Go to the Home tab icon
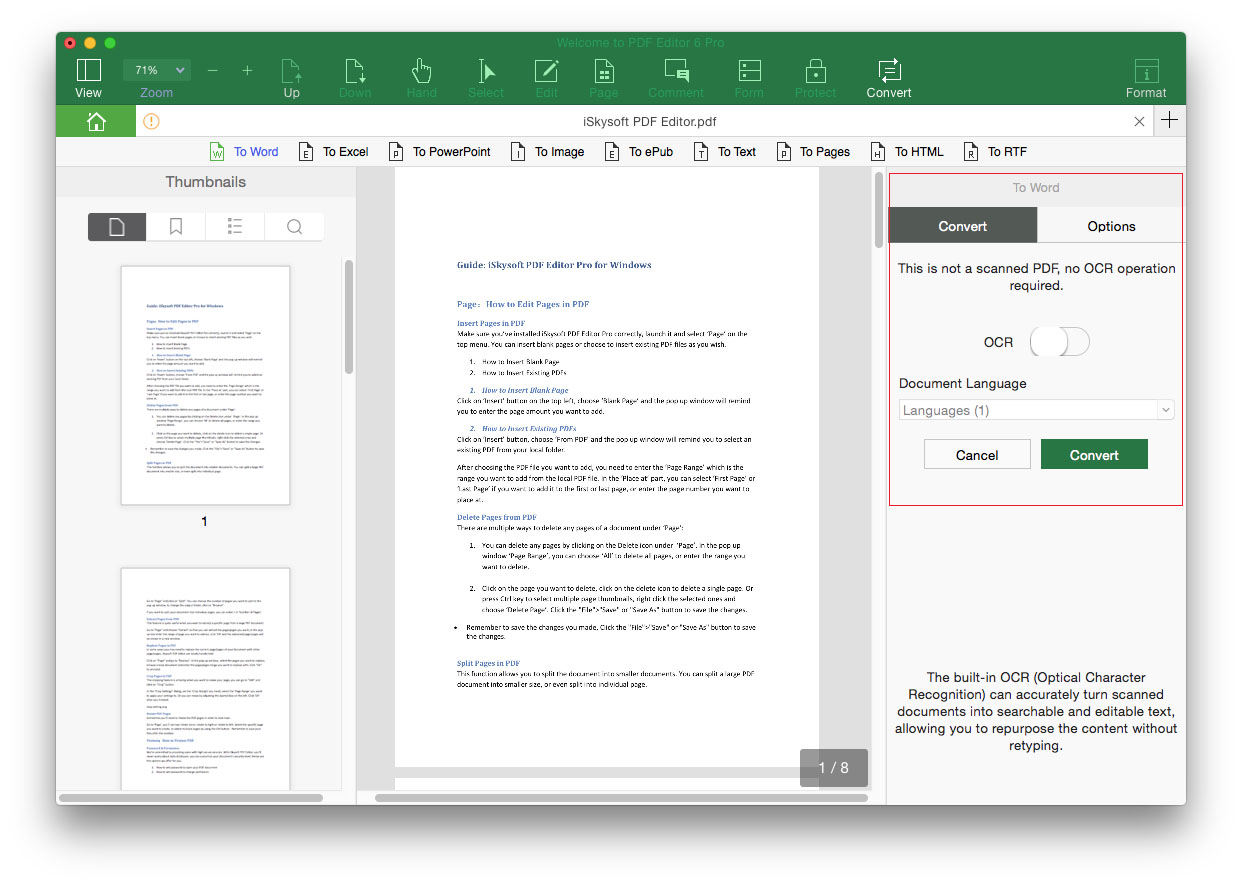Image resolution: width=1242 pixels, height=885 pixels. (x=96, y=122)
